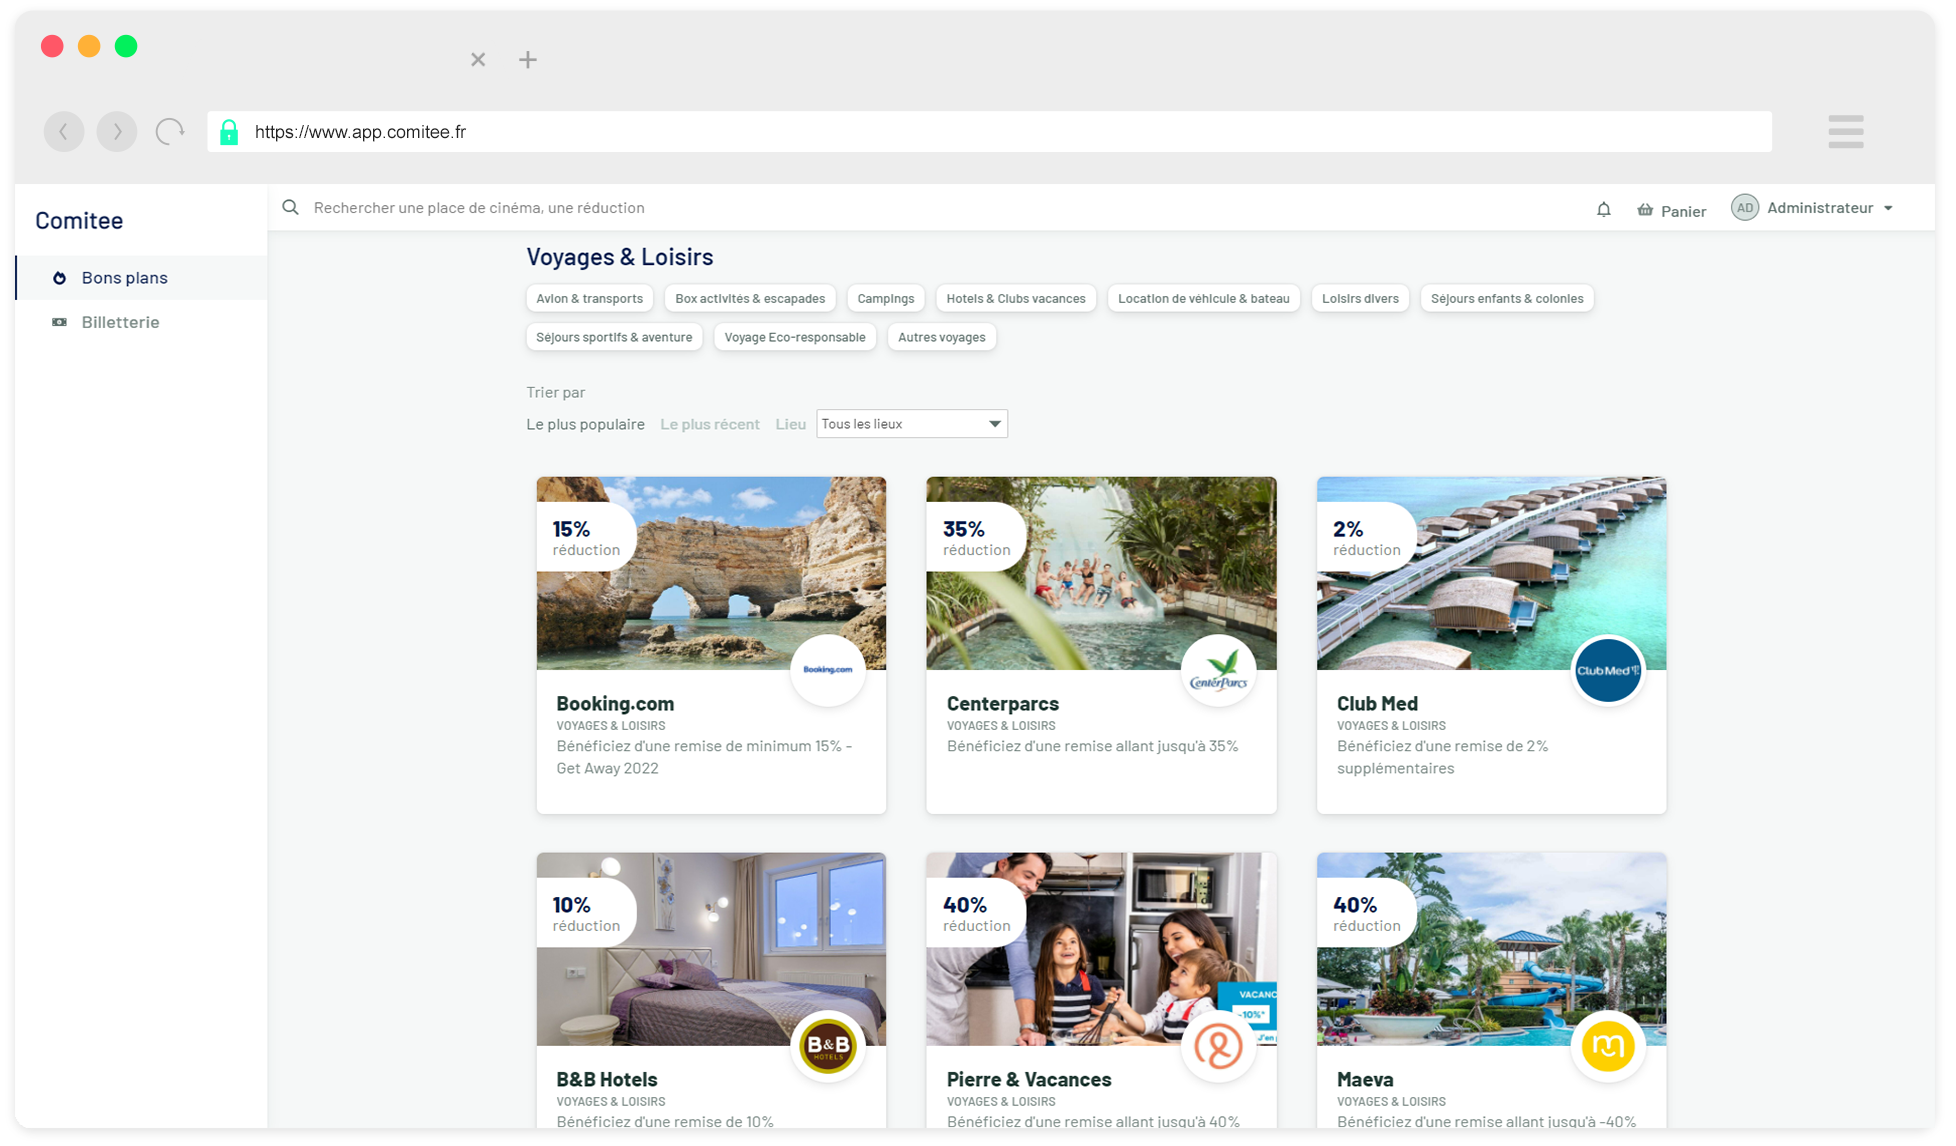Viewport: 1956px width, 1146px height.
Task: Select Bons plans in the sidebar
Action: [x=124, y=278]
